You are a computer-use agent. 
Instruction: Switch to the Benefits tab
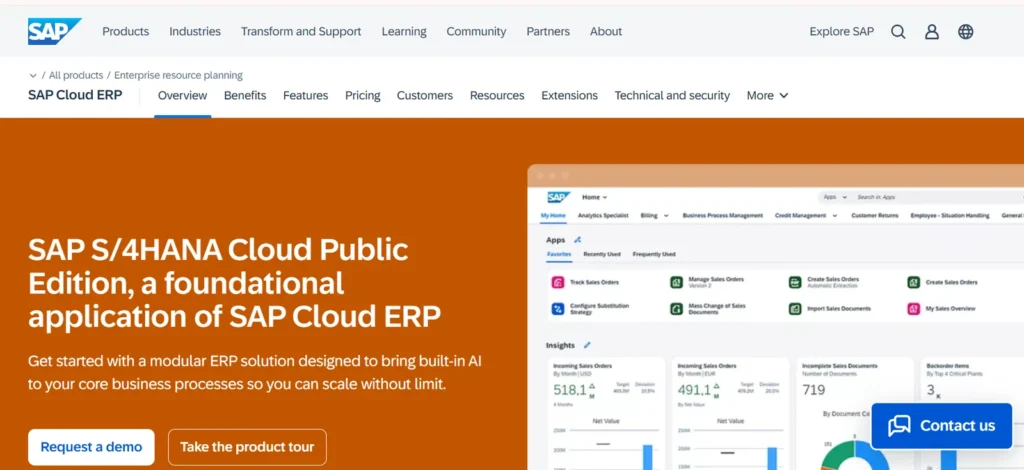coord(245,95)
